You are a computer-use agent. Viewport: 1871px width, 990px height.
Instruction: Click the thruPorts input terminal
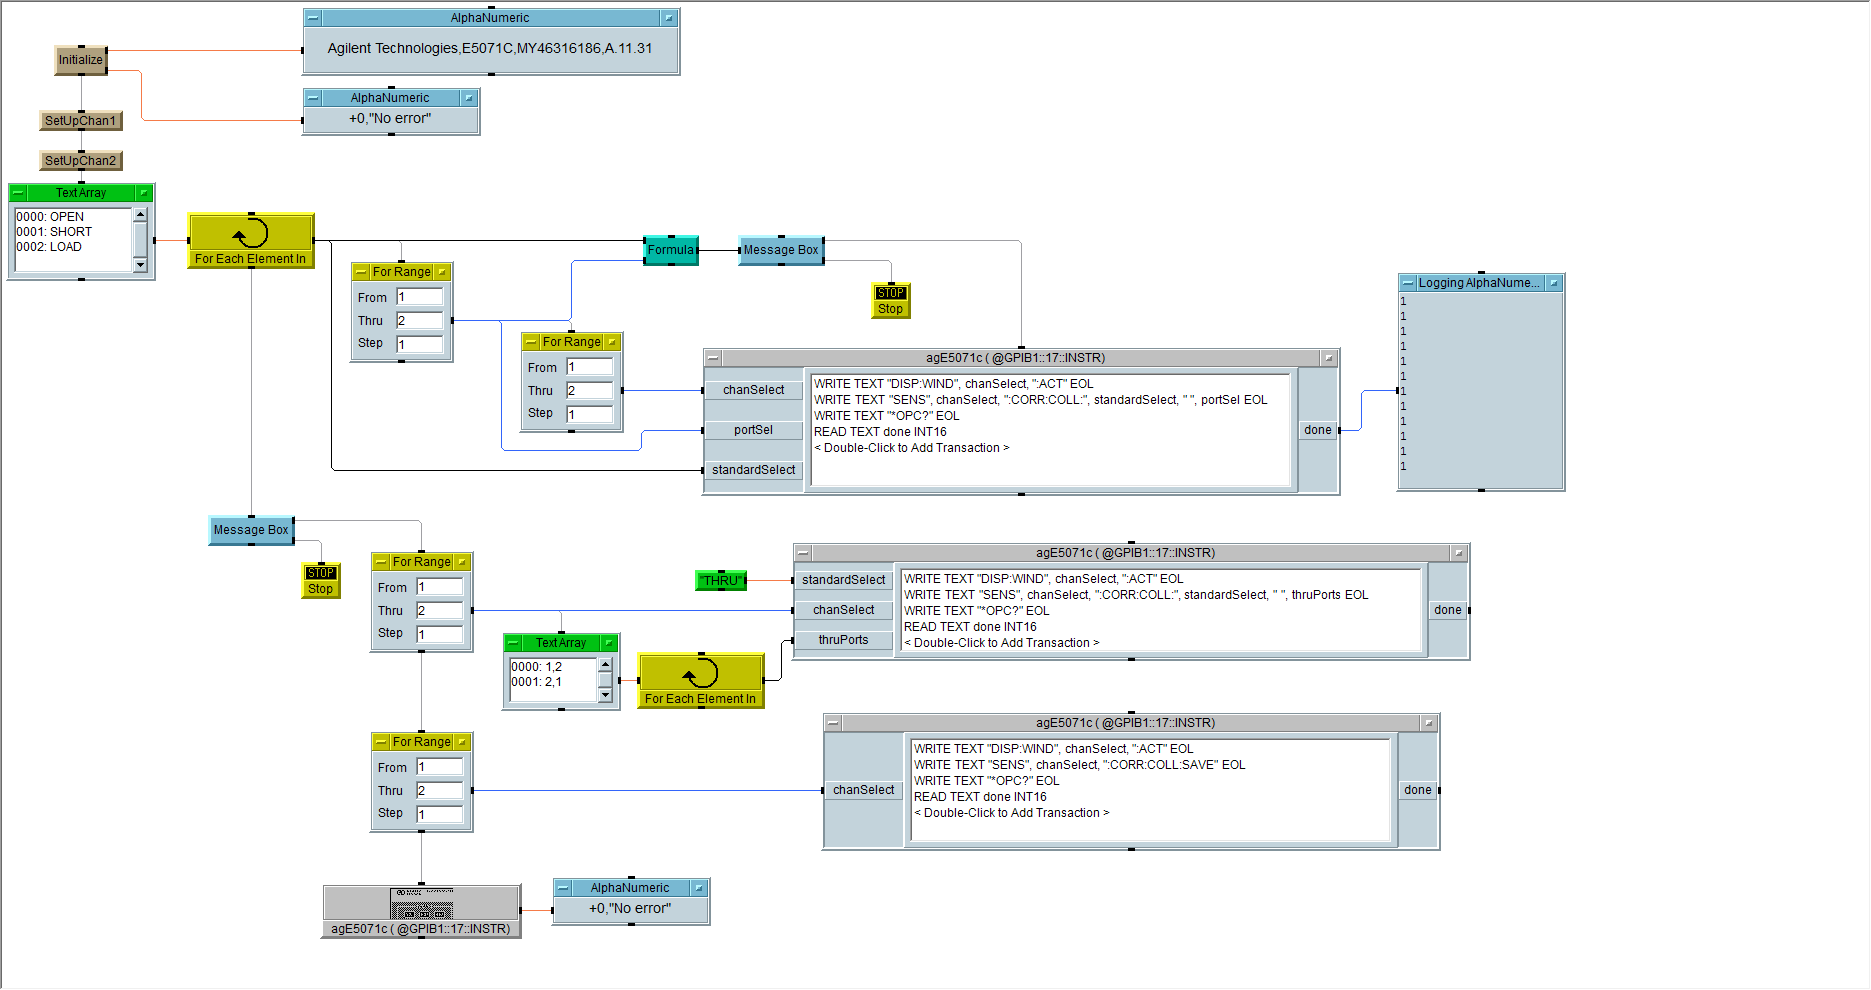[843, 640]
